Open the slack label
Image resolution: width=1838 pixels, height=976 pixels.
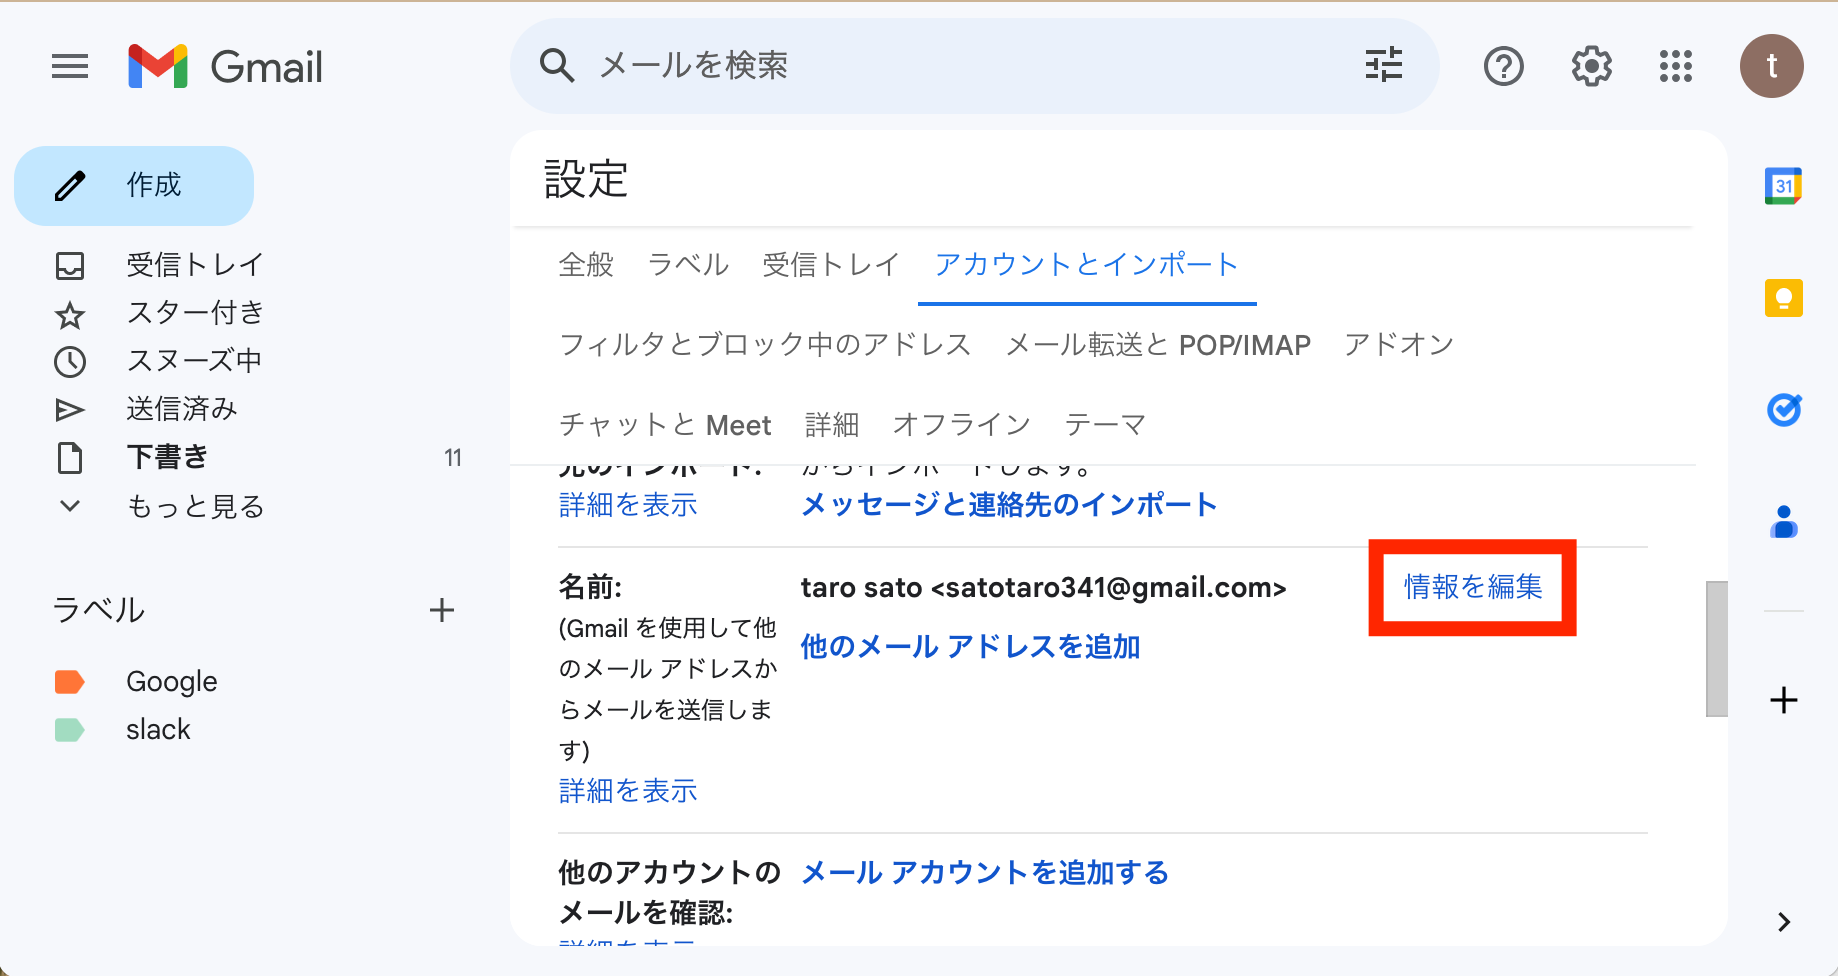pos(158,730)
